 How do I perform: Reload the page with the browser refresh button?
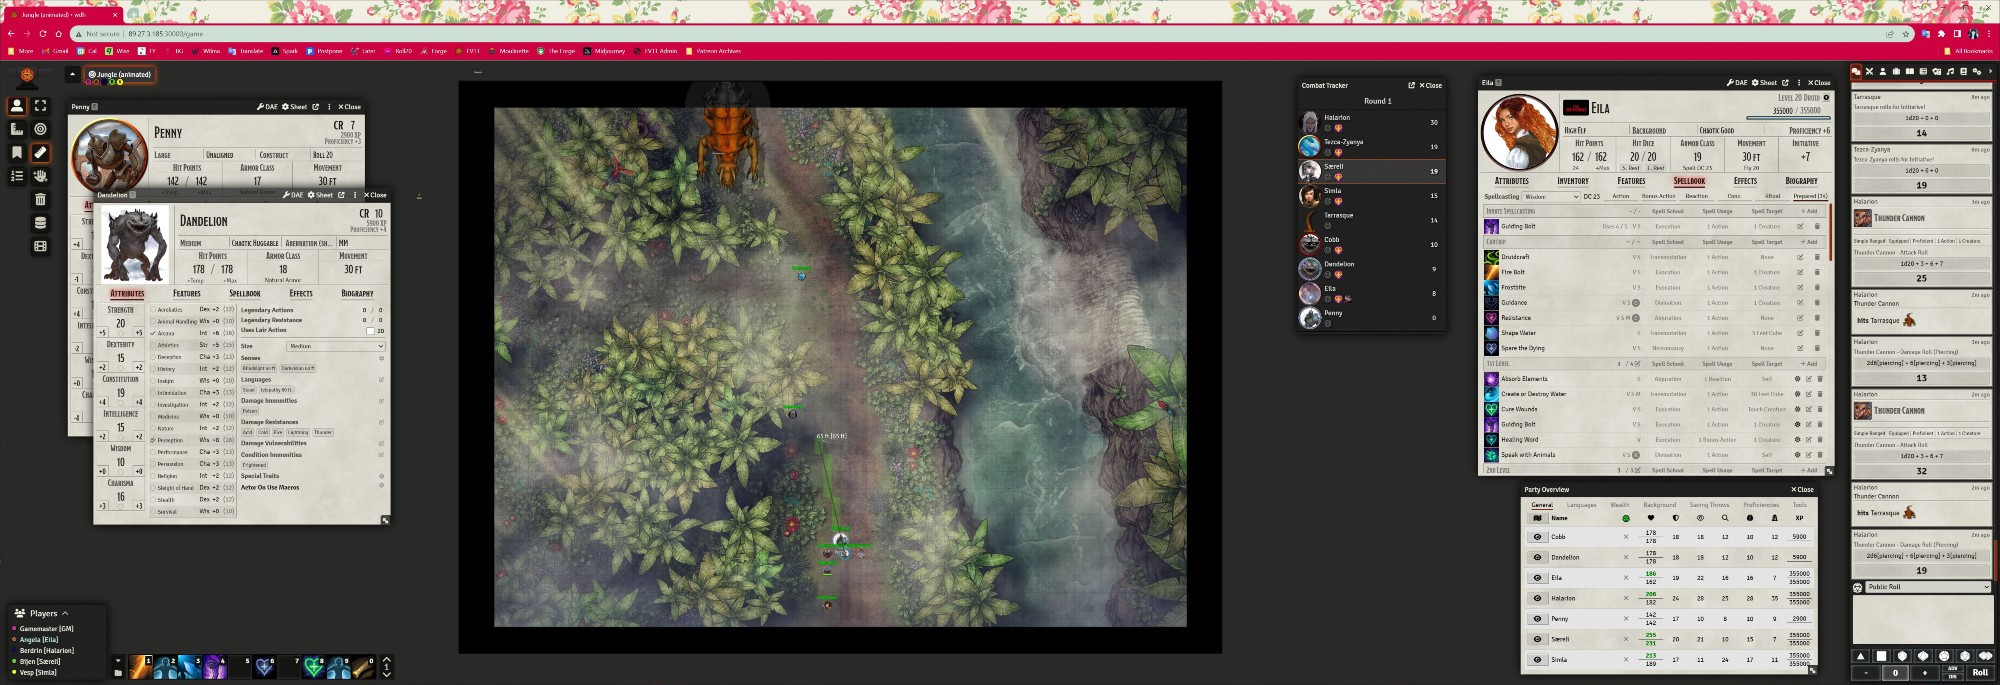pos(43,34)
